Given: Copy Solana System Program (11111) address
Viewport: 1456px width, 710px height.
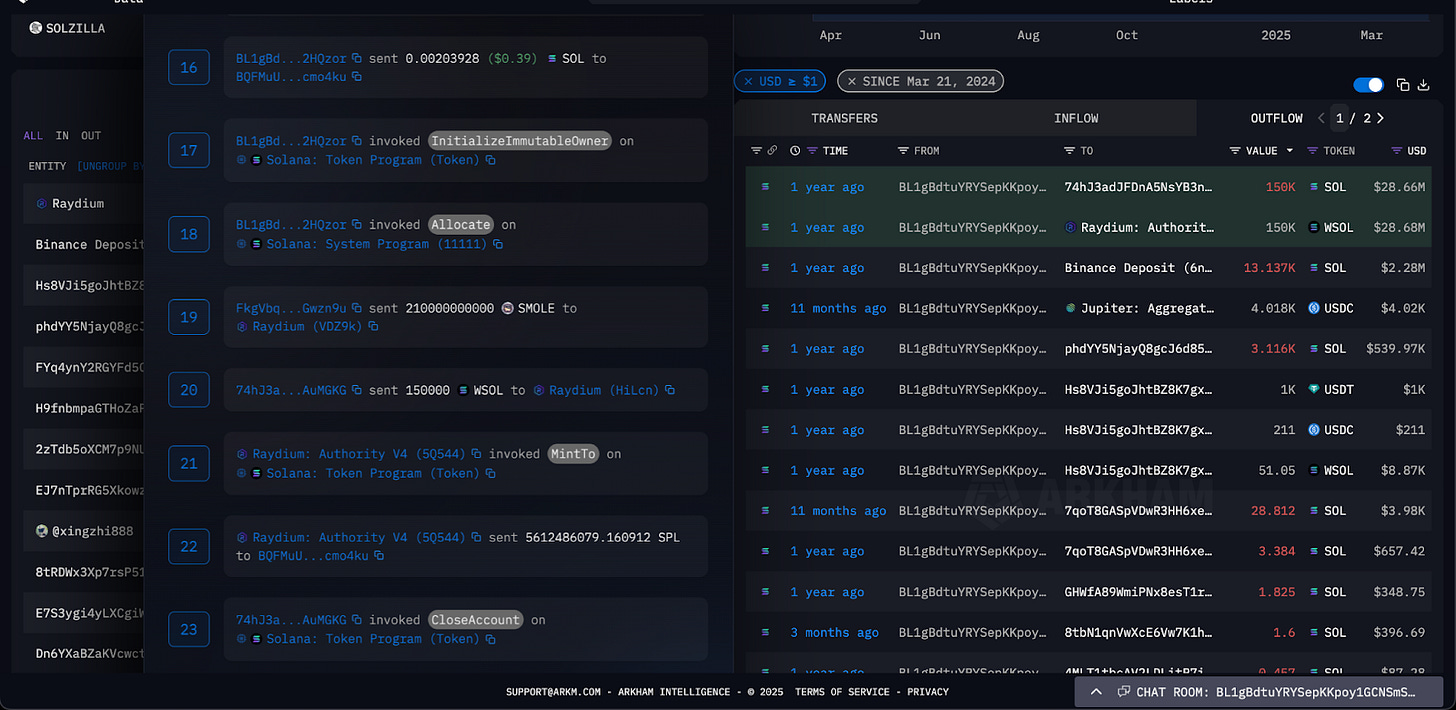Looking at the screenshot, I should click(x=497, y=244).
